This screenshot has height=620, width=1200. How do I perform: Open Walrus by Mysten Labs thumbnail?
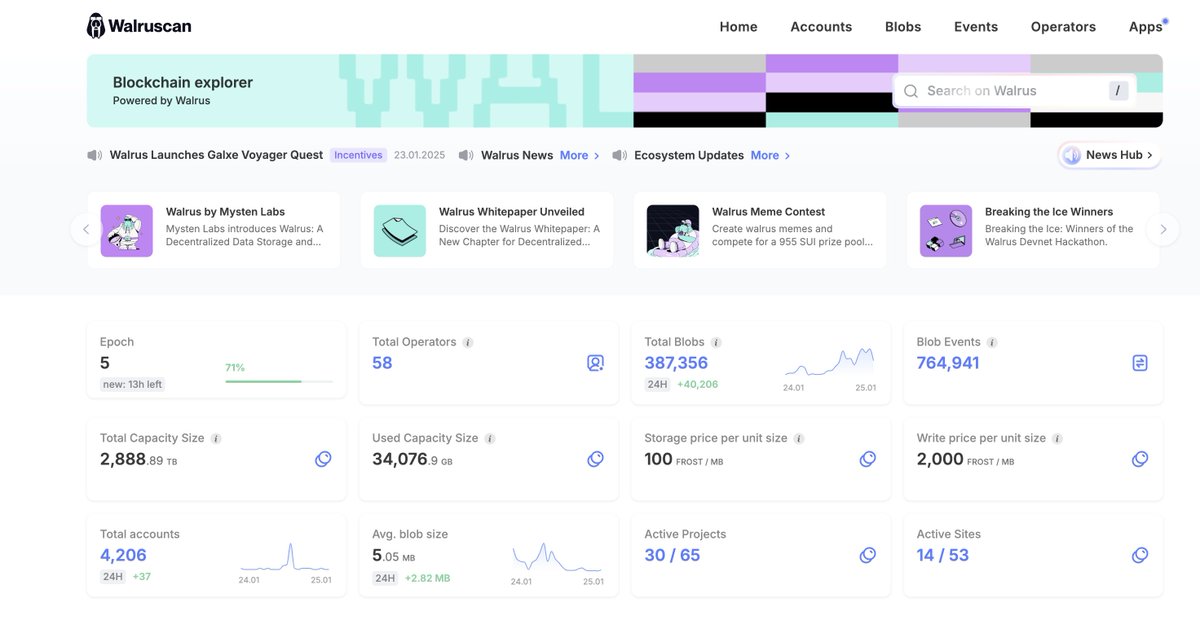(x=127, y=231)
